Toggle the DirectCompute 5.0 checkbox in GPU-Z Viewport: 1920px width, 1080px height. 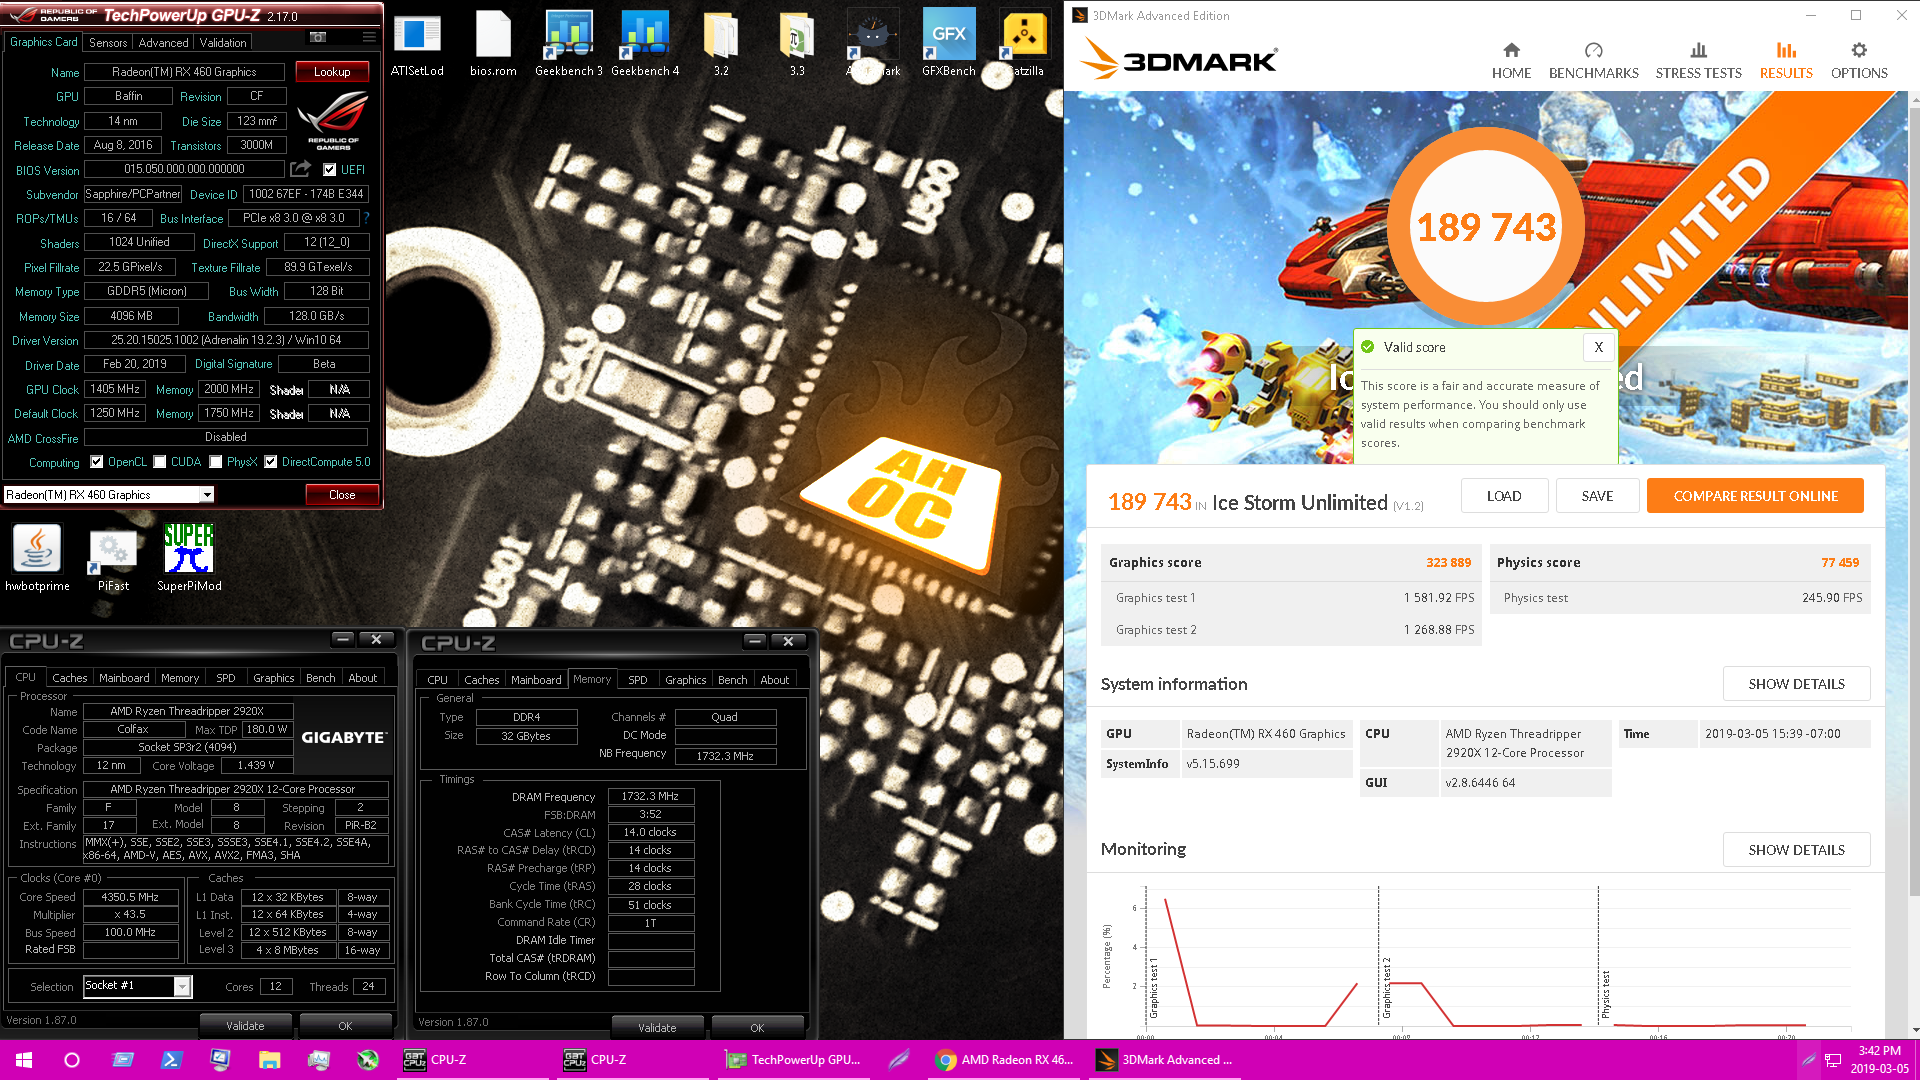271,462
